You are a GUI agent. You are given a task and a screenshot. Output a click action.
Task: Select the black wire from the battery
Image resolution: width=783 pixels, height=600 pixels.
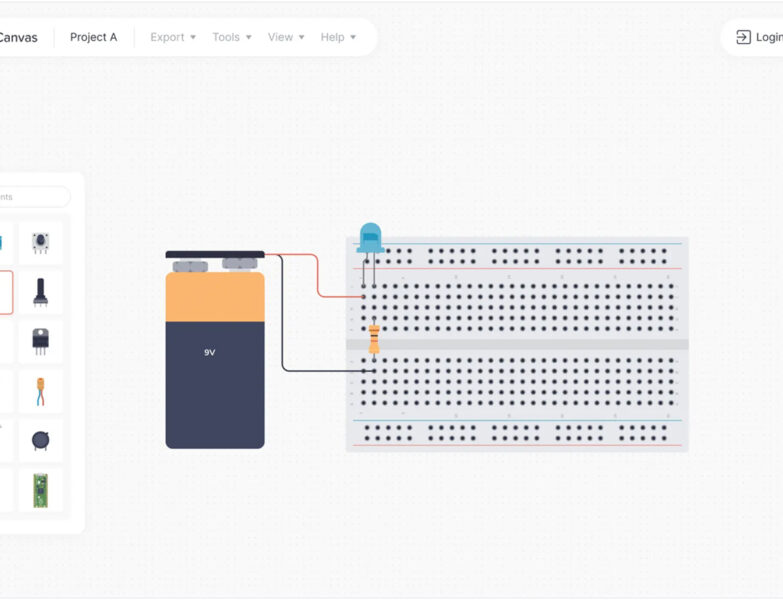click(x=282, y=330)
